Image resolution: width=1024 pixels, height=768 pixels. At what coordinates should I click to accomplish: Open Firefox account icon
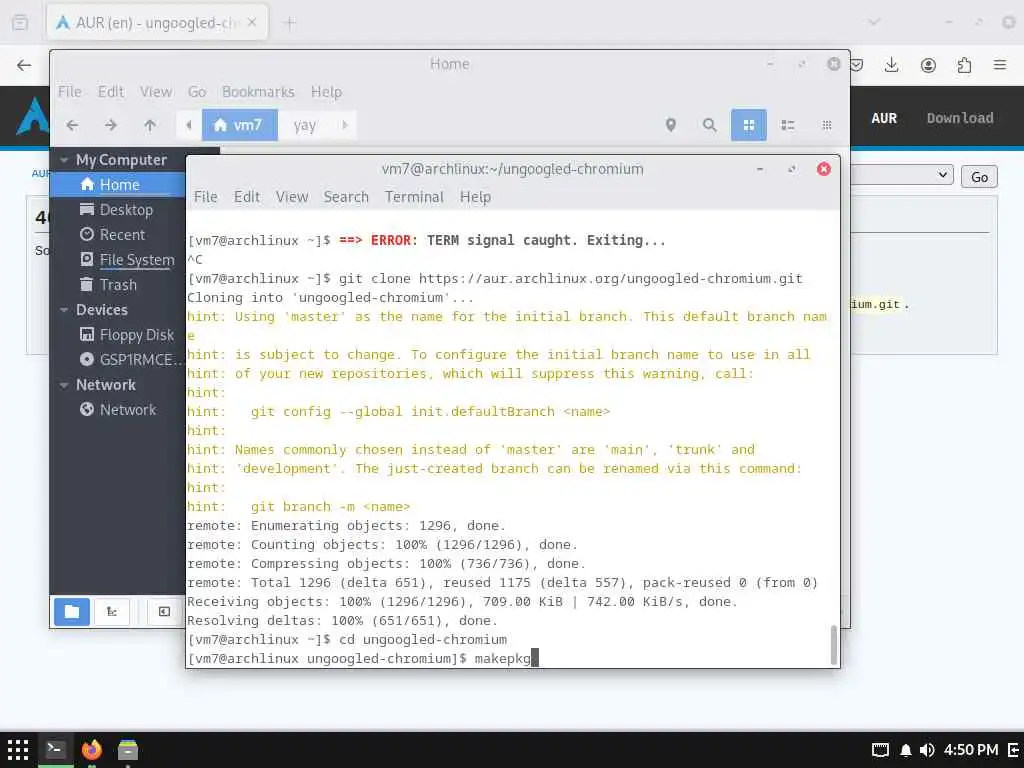[928, 65]
